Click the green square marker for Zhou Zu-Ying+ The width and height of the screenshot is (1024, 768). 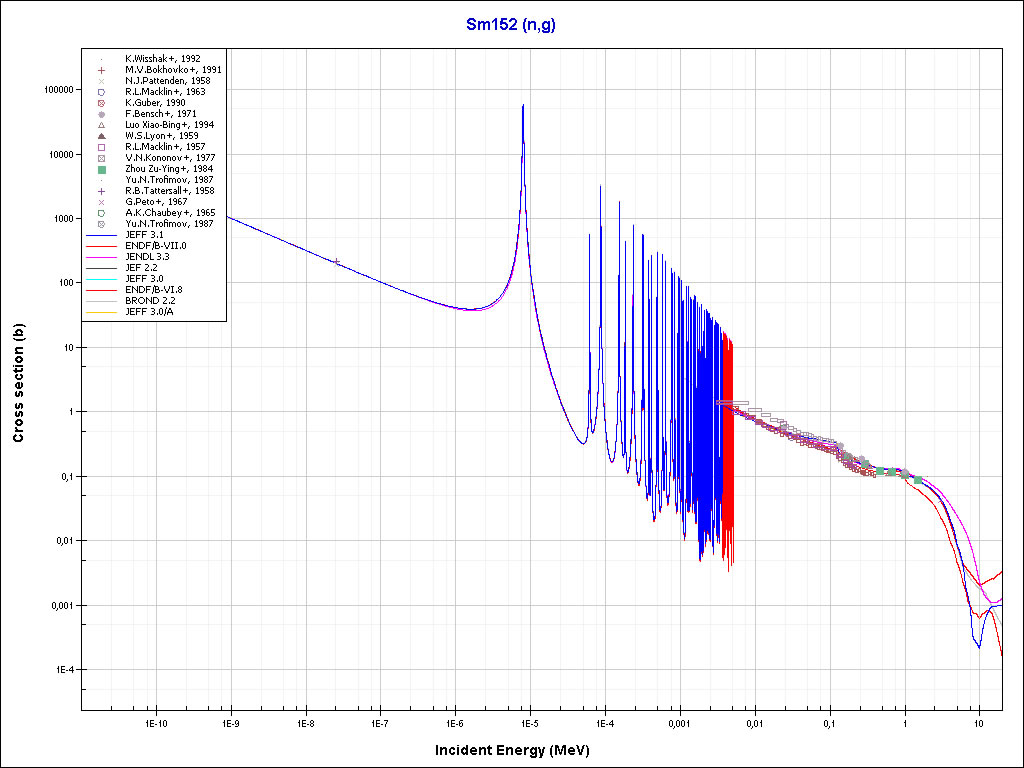click(x=102, y=169)
